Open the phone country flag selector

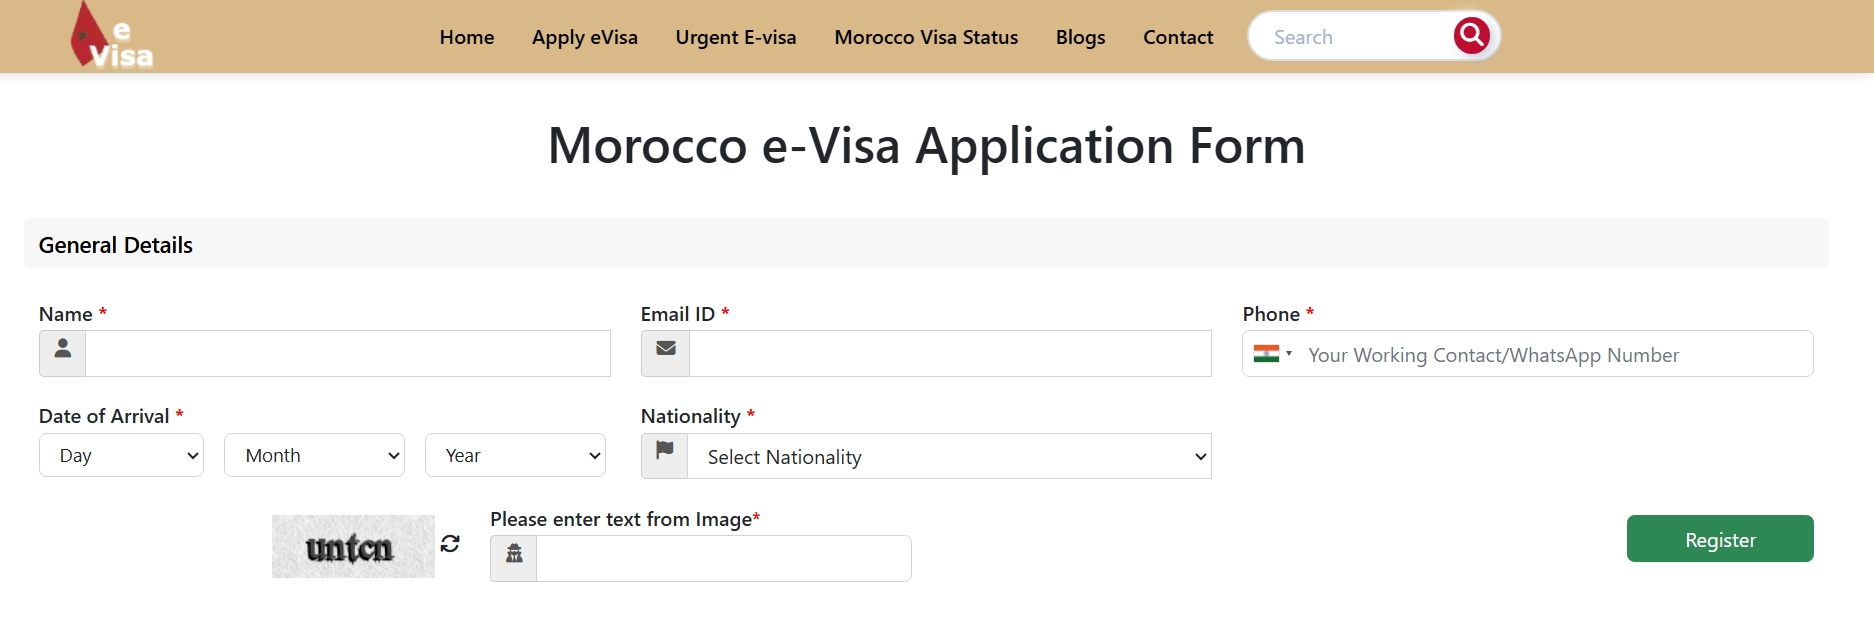[x=1272, y=354]
